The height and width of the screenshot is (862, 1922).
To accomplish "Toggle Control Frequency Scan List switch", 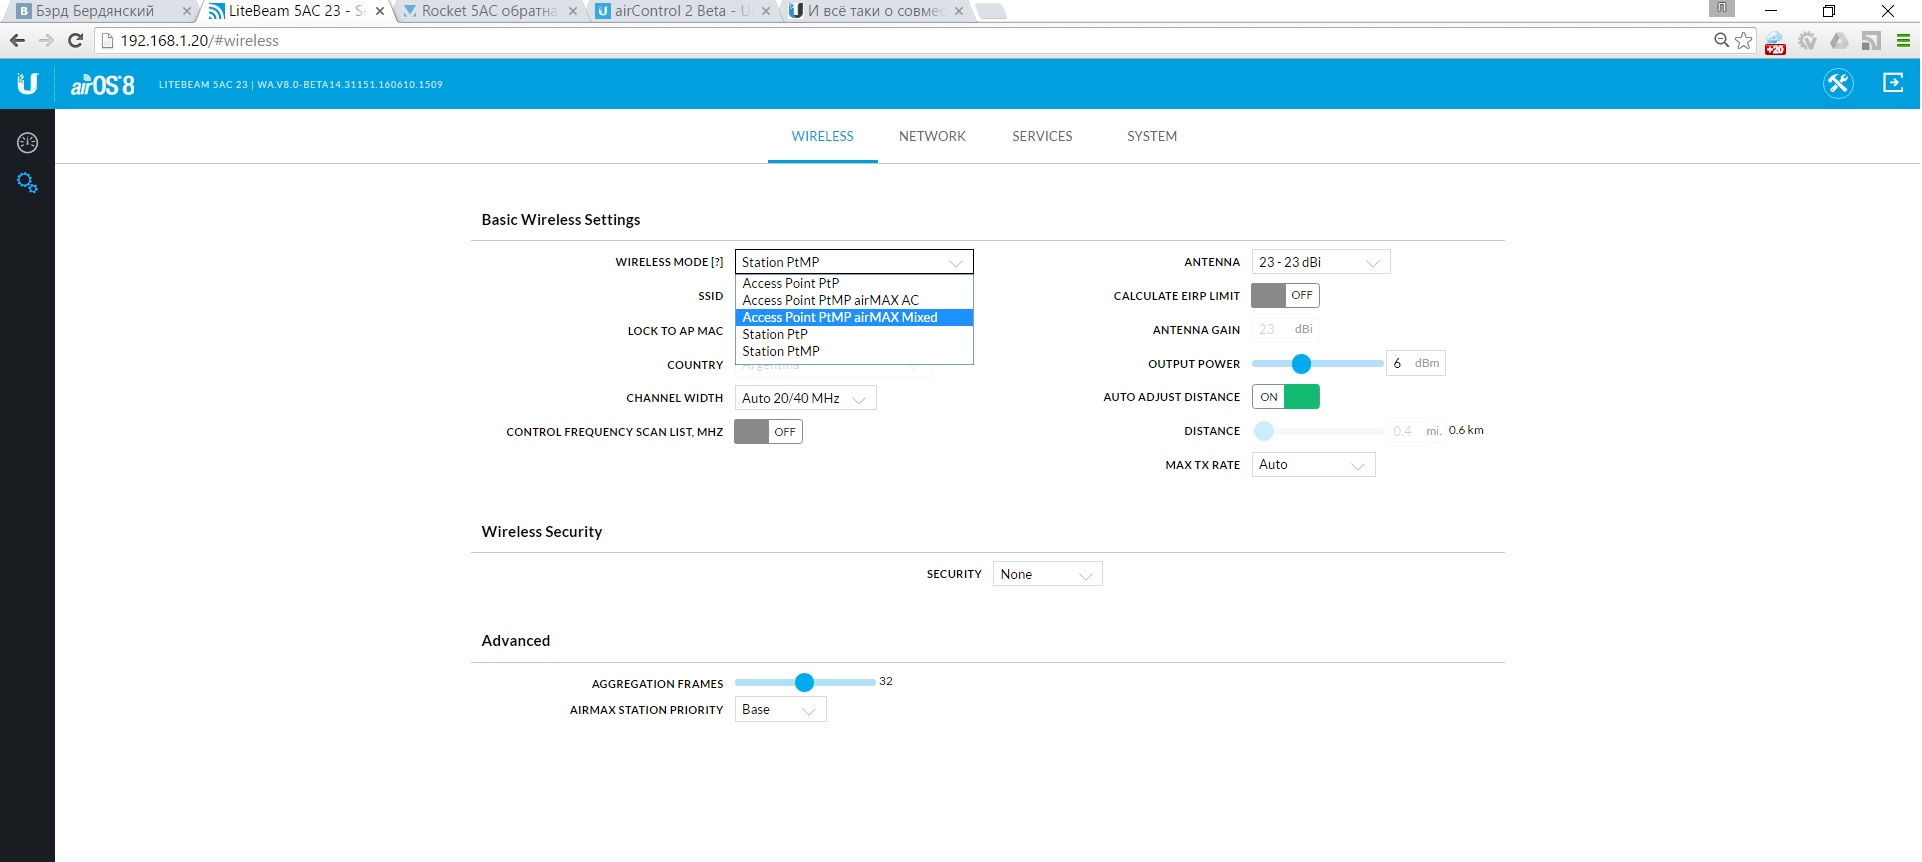I will 768,432.
